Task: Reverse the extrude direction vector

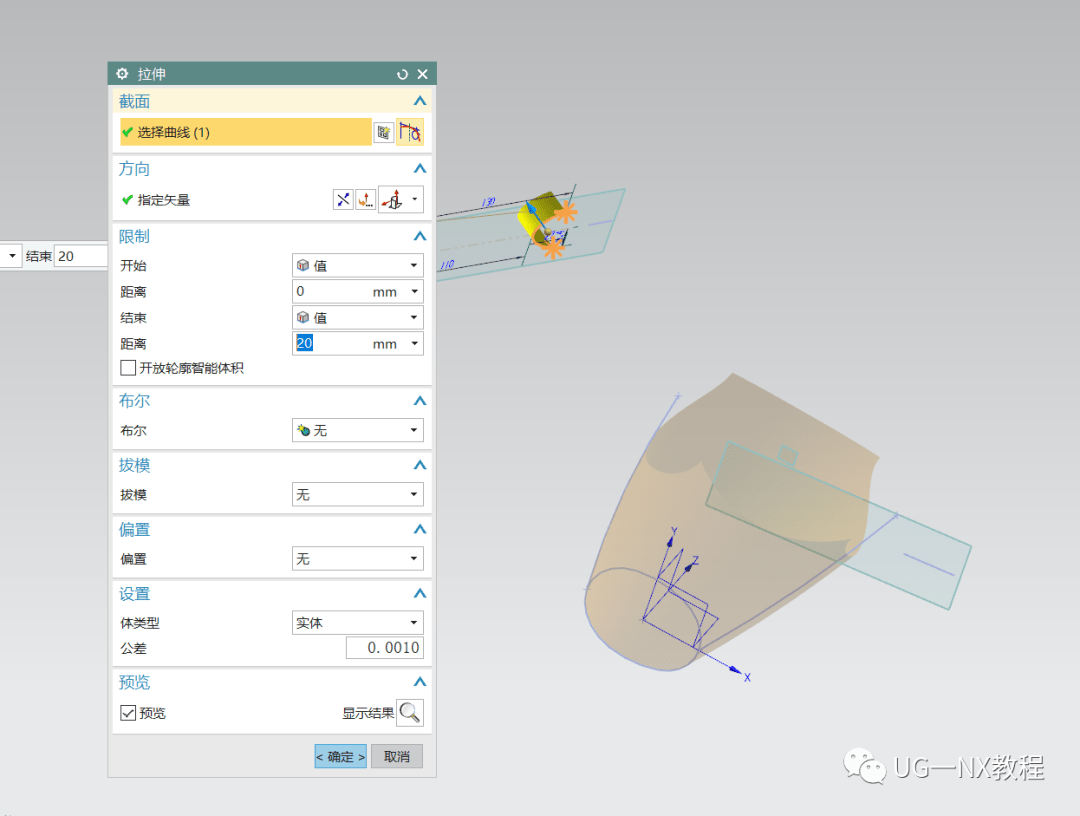Action: (x=343, y=200)
